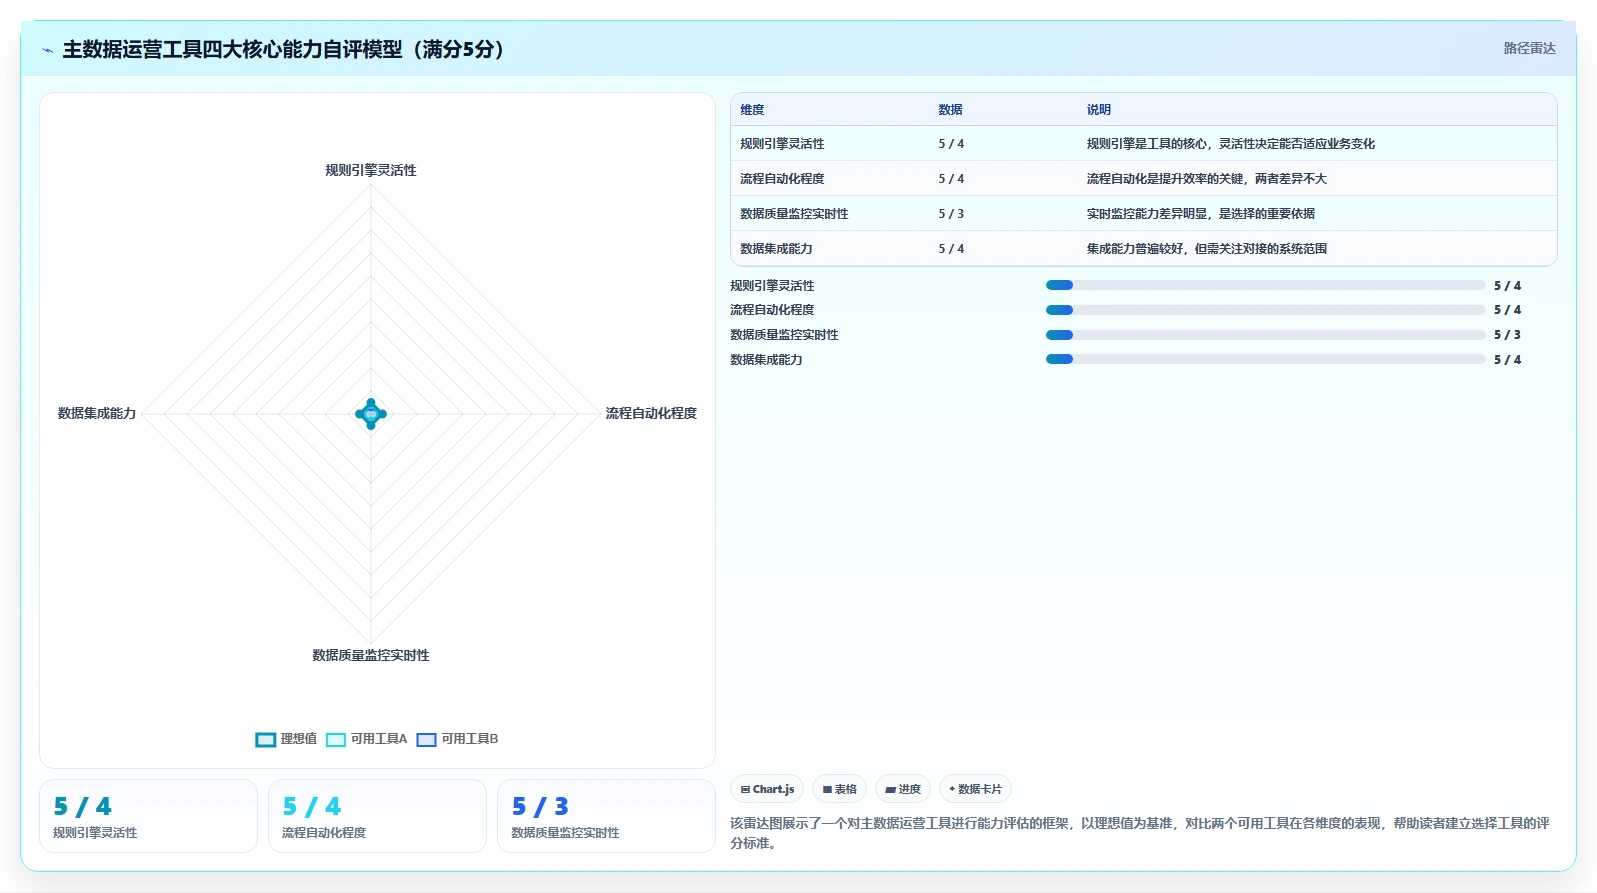Toggle the 可用工具A legend item
Screen dimensions: 1597x893
coord(366,739)
